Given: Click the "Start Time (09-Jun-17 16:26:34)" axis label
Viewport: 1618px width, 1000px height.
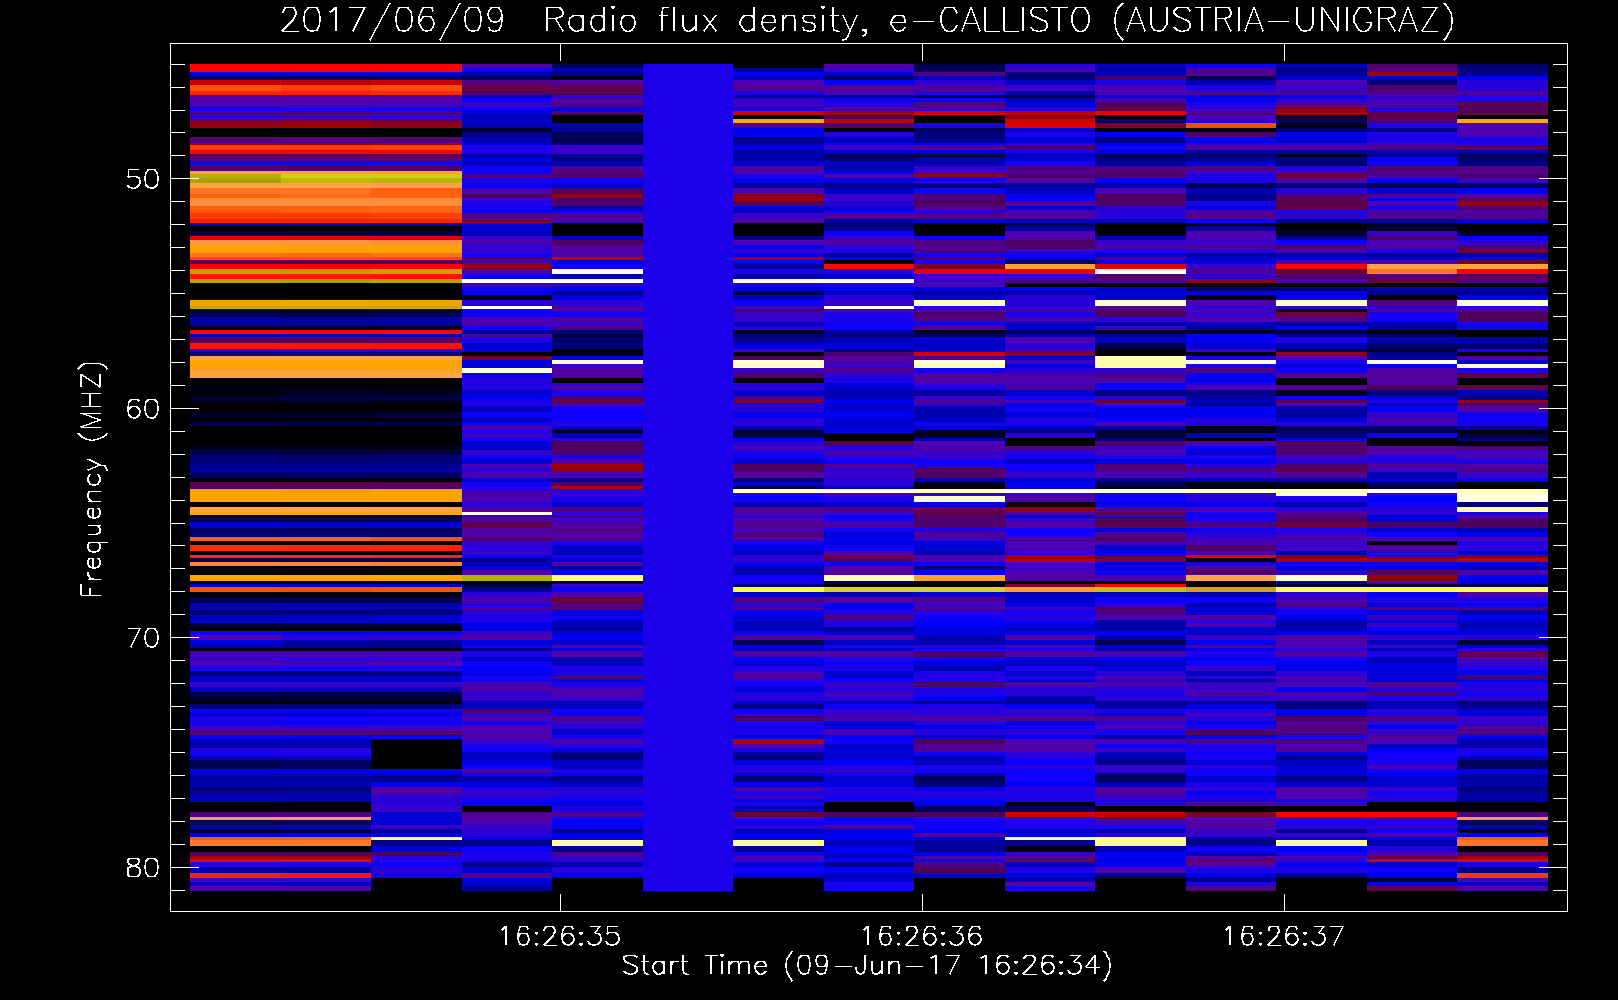Looking at the screenshot, I should click(x=867, y=966).
